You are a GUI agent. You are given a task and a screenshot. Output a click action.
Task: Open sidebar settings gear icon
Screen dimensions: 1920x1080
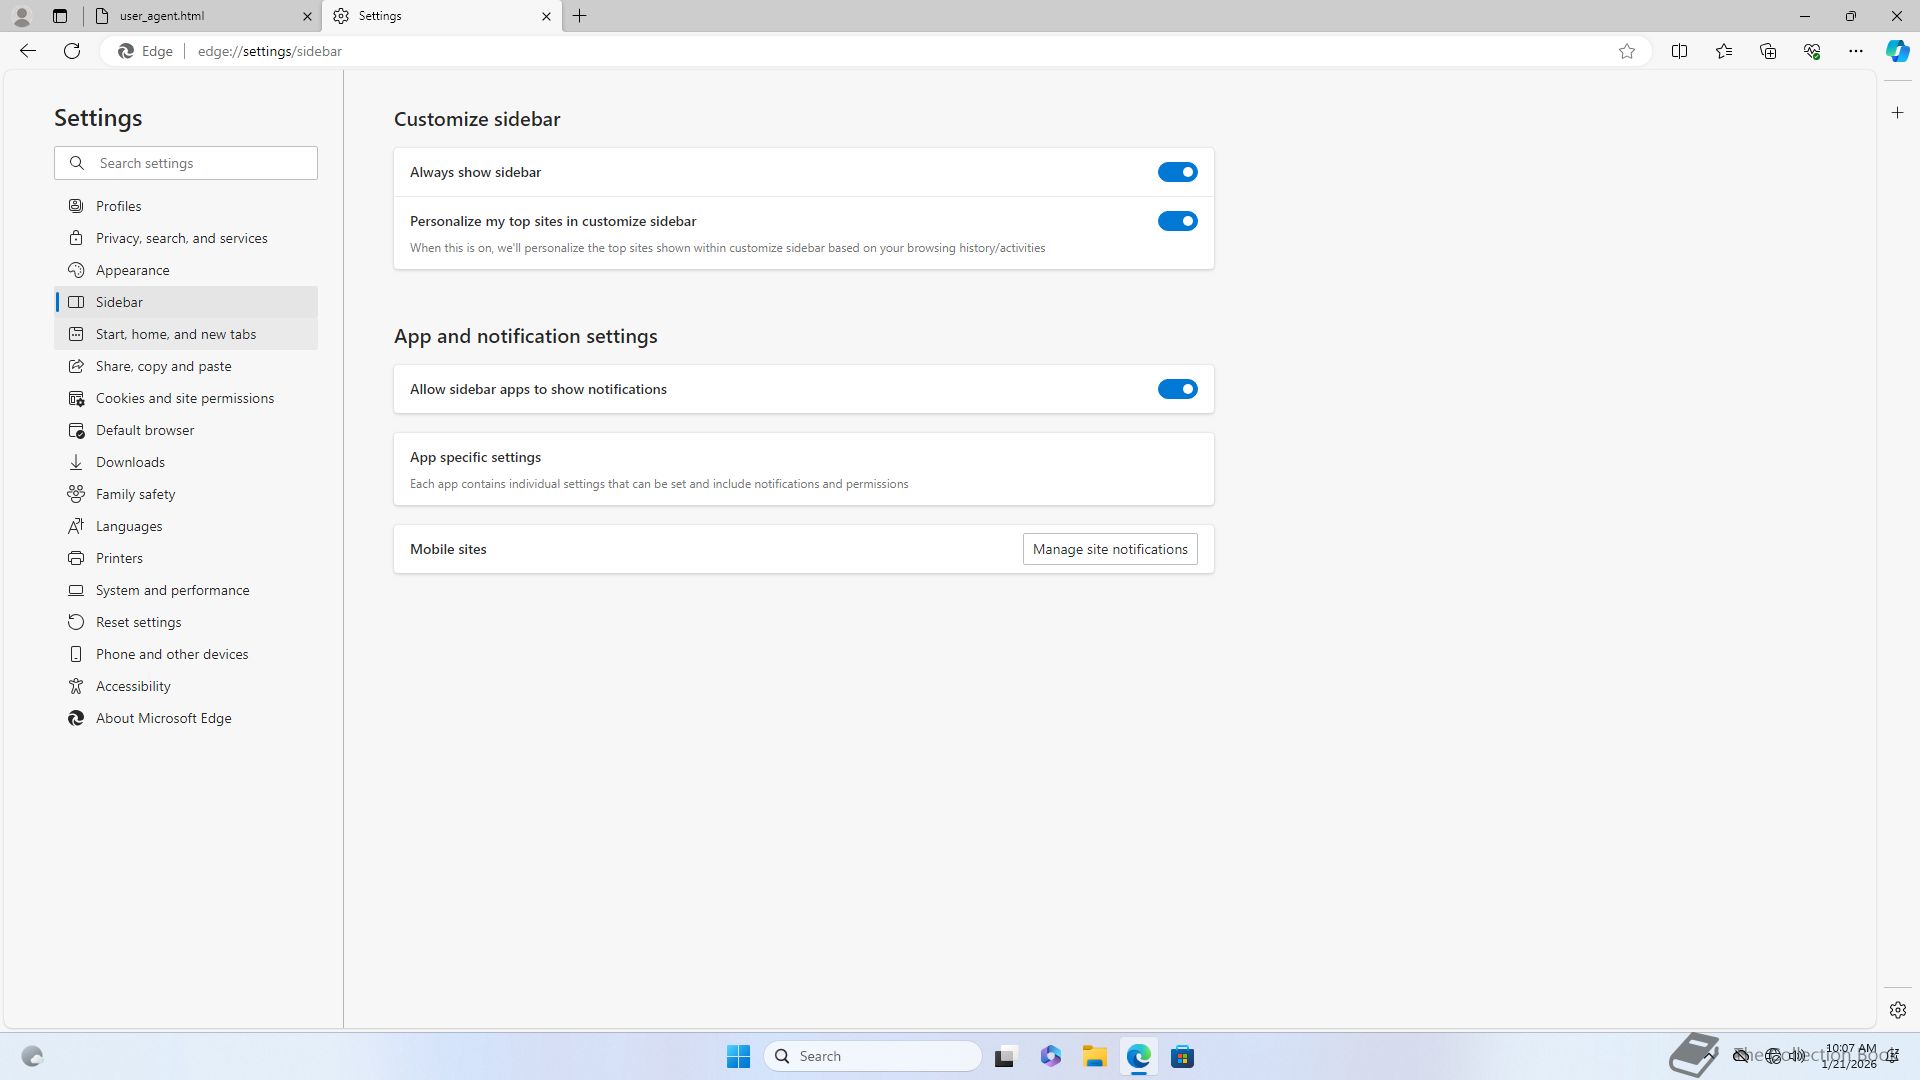click(x=1897, y=1010)
